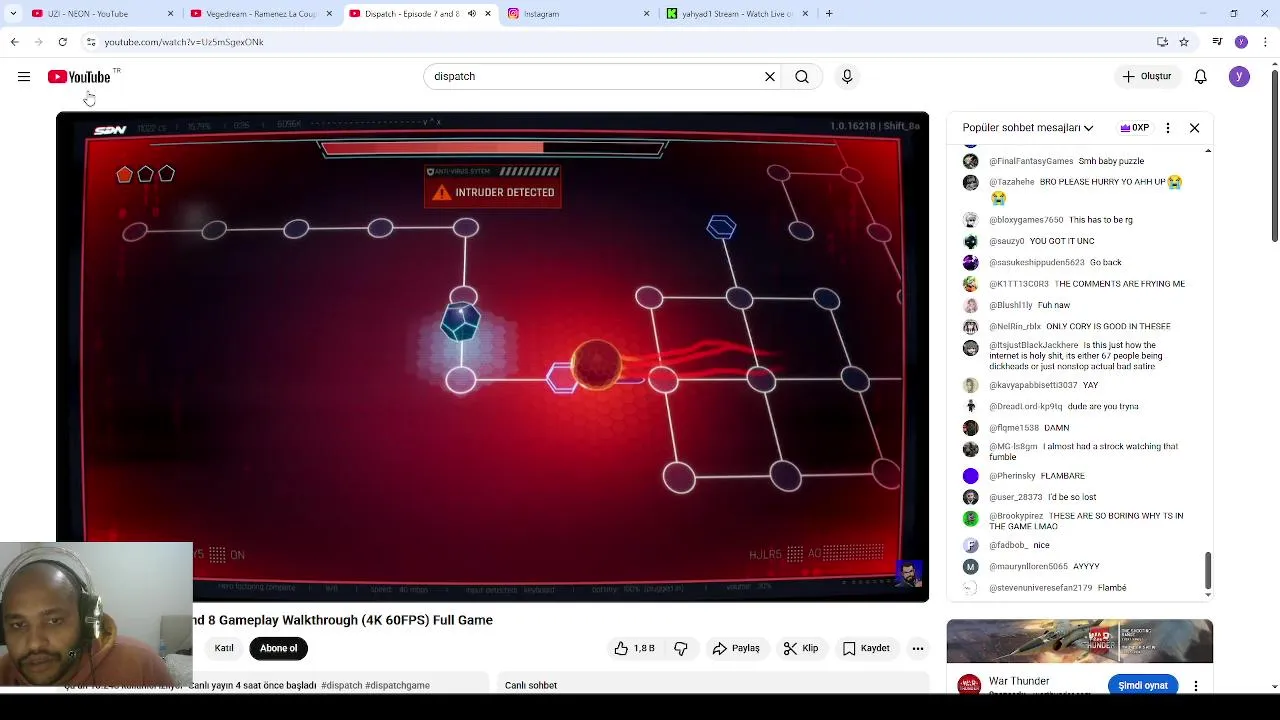Dislike the video with thumbs down

681,648
